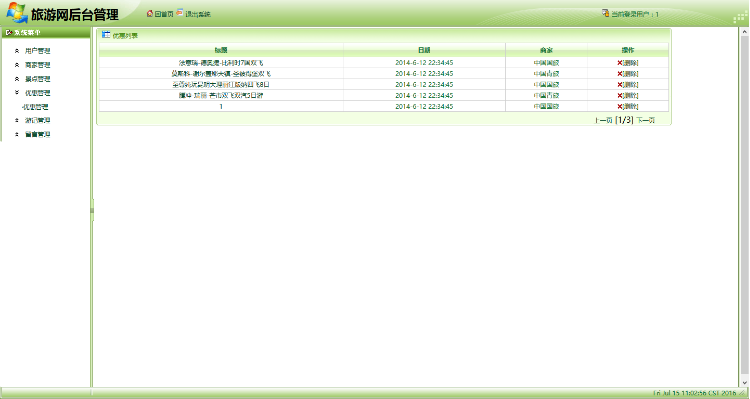This screenshot has height=399, width=750.
Task: Click the current logged-in user icon
Action: pos(606,13)
